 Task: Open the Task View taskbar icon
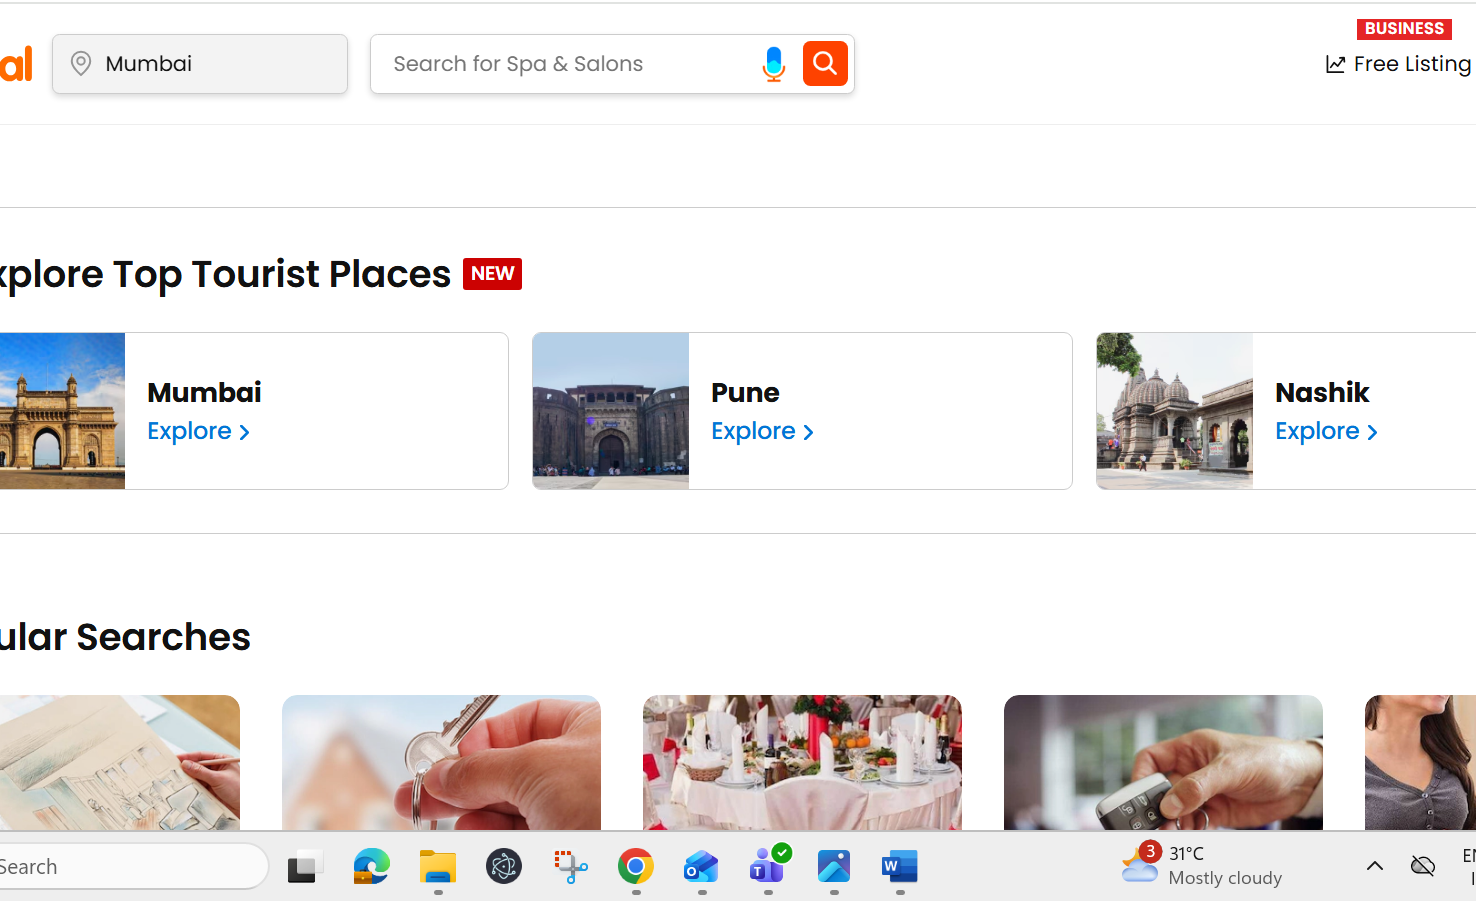(x=305, y=866)
